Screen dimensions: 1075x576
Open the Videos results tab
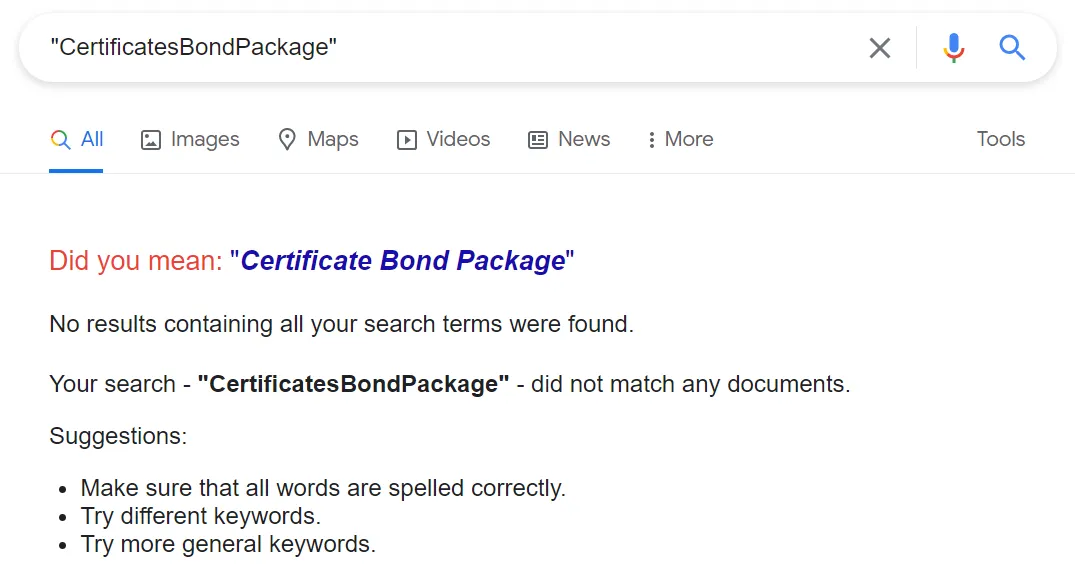(458, 140)
